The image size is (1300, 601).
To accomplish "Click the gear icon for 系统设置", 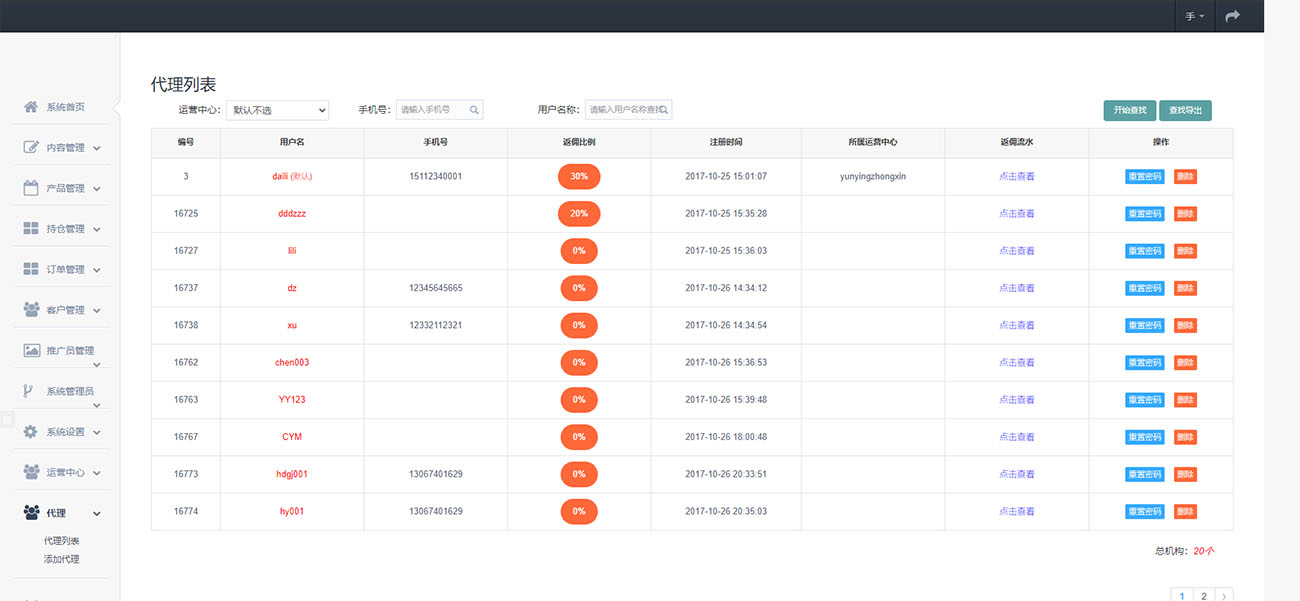I will click(x=31, y=432).
